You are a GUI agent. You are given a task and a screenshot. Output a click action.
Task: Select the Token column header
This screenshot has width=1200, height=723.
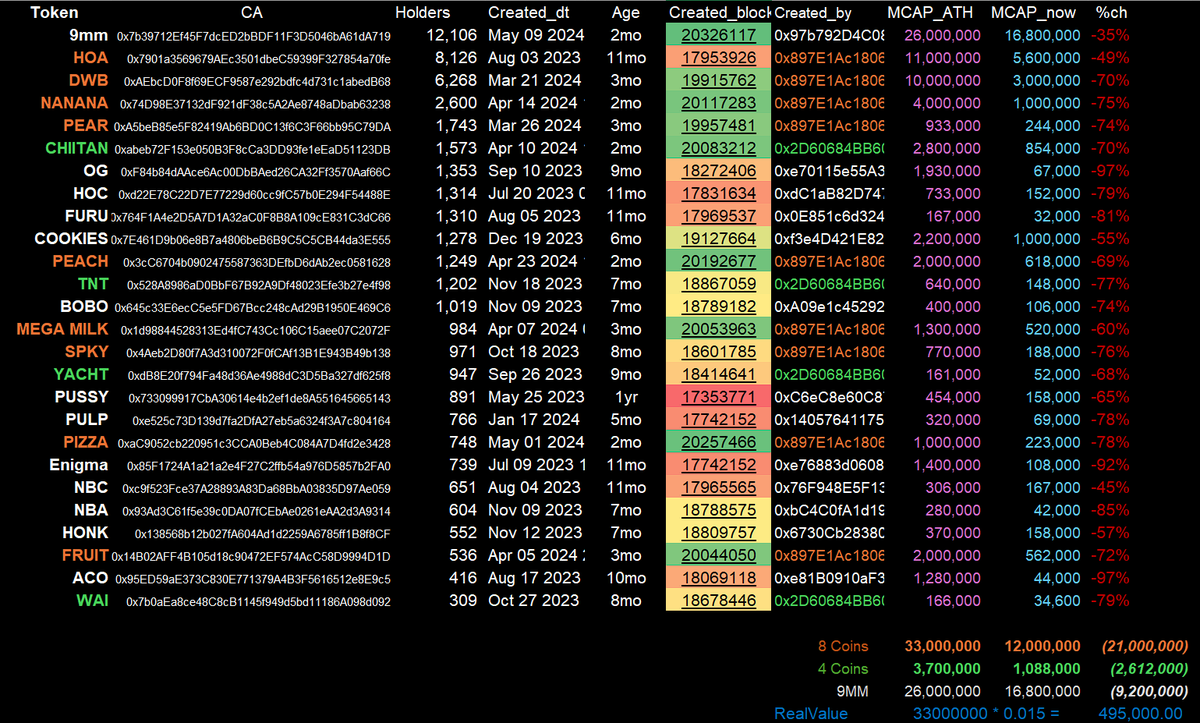(55, 13)
